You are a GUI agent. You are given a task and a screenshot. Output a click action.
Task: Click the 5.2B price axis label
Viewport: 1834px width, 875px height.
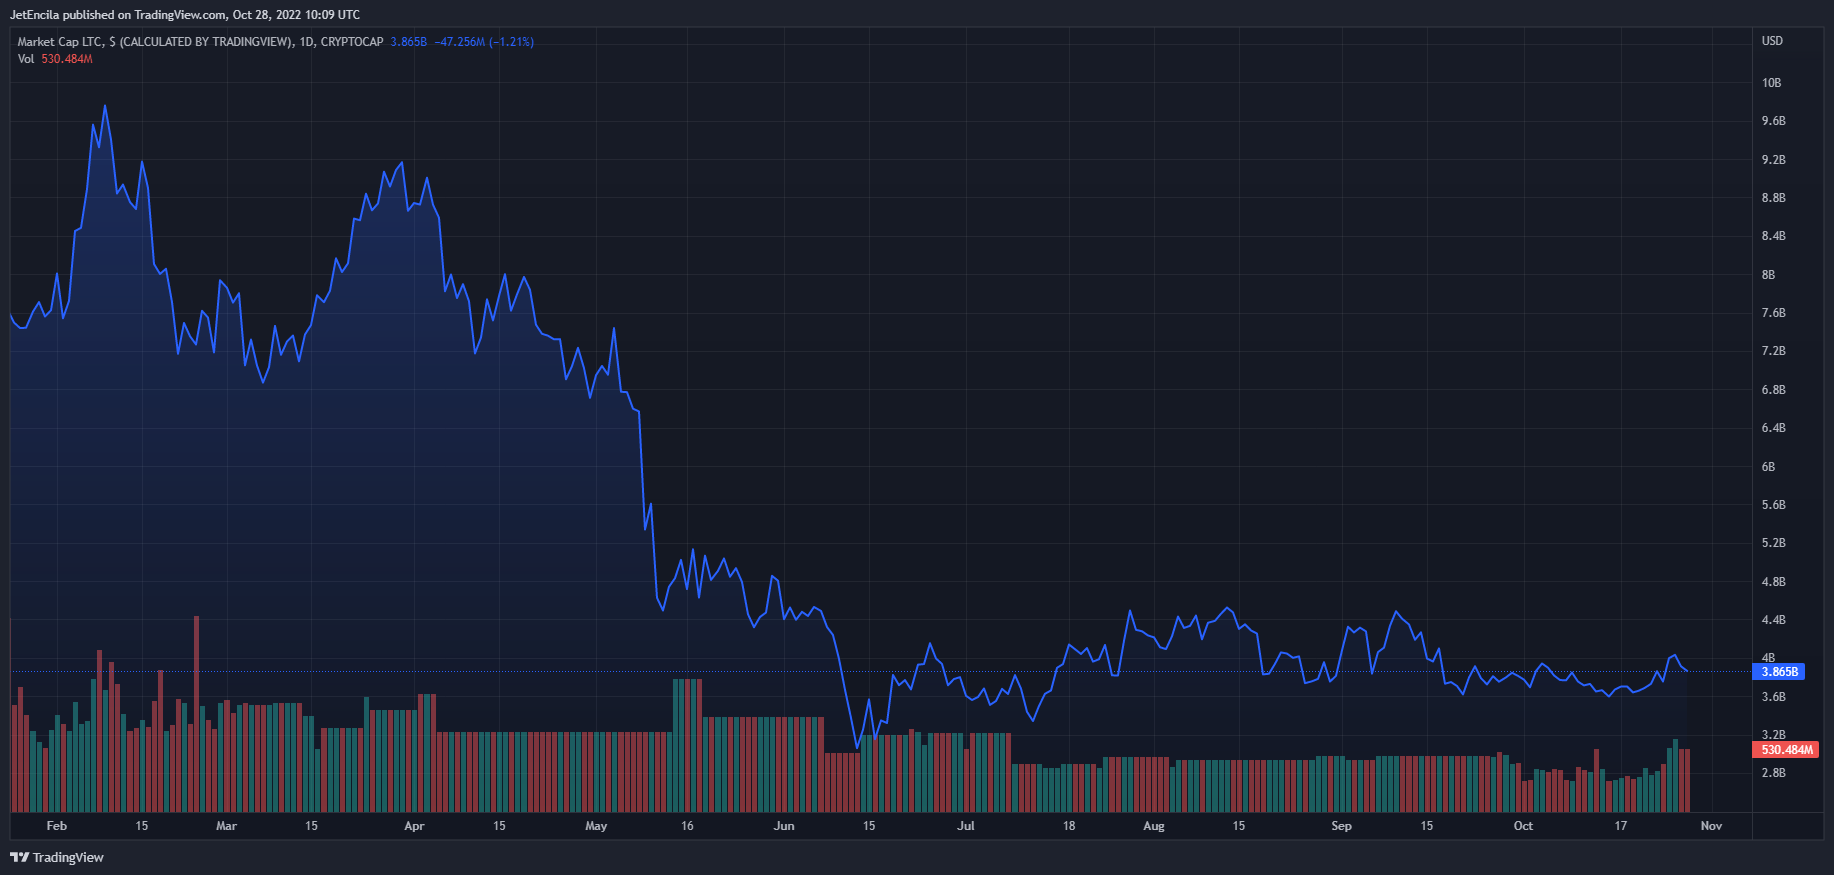[x=1773, y=543]
